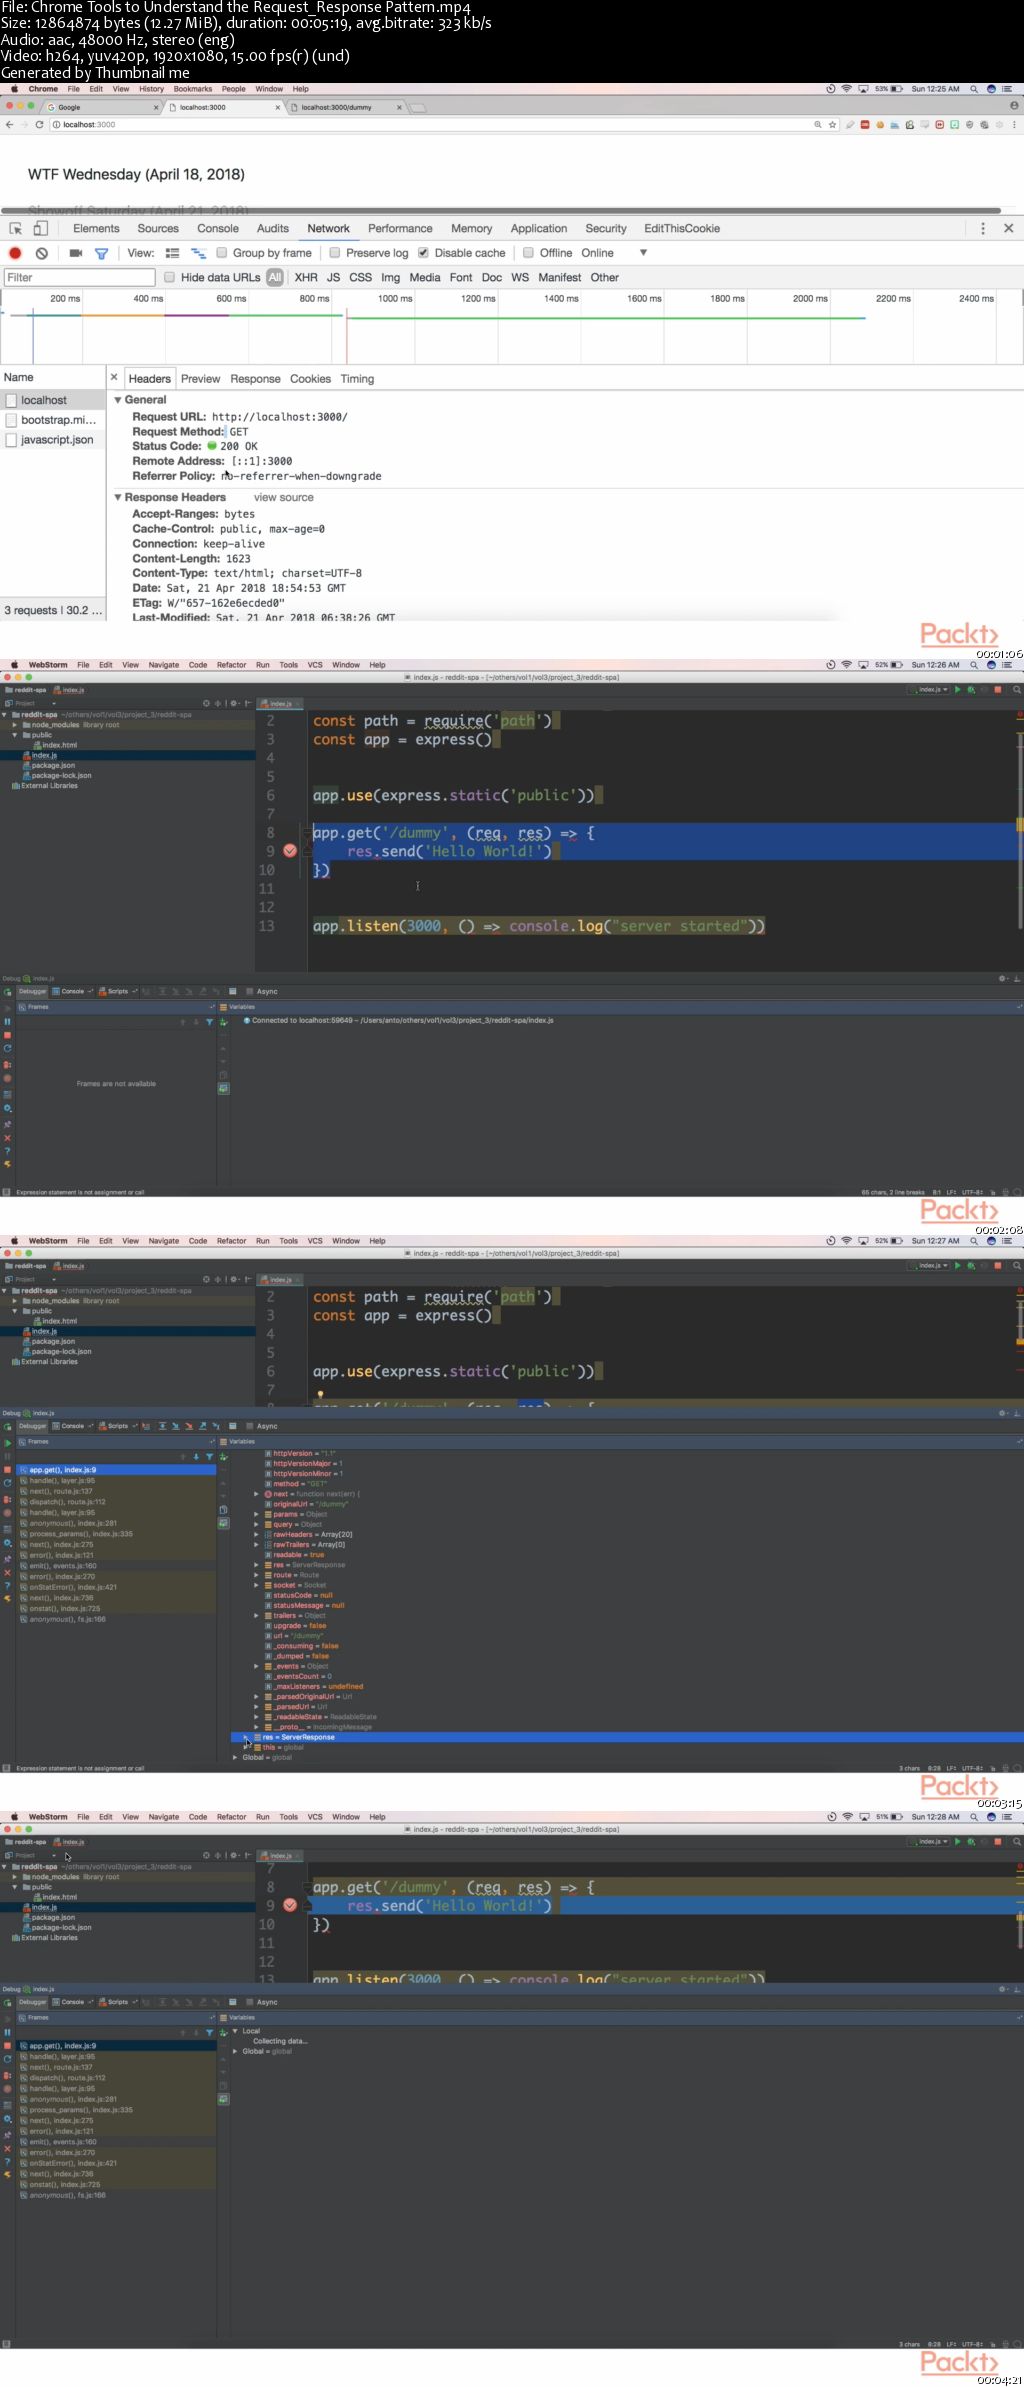Select the statusCode = null variable row

pyautogui.click(x=298, y=1595)
